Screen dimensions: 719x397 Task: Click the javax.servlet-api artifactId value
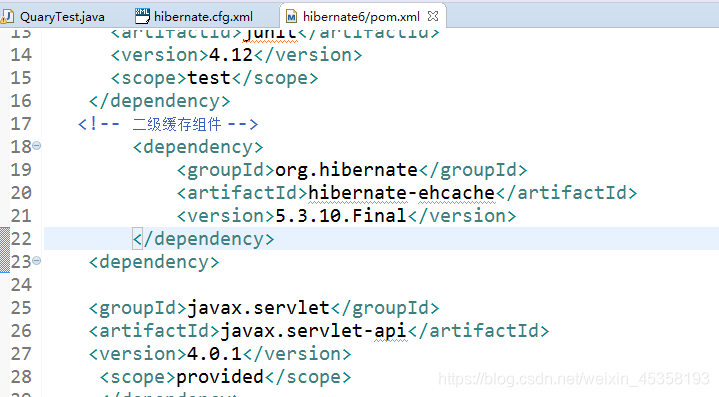(x=313, y=331)
